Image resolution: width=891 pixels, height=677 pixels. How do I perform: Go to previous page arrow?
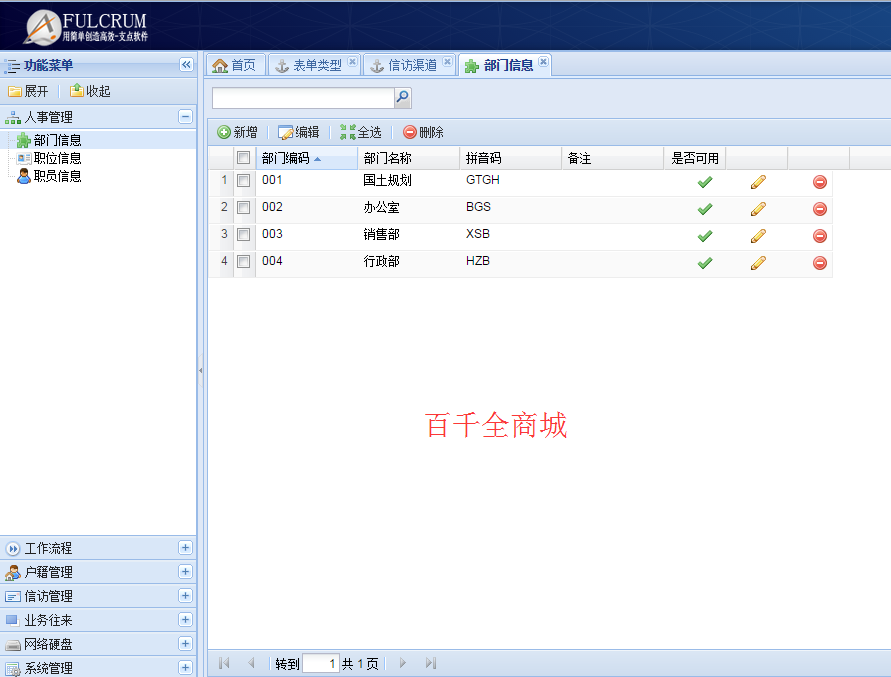[251, 663]
